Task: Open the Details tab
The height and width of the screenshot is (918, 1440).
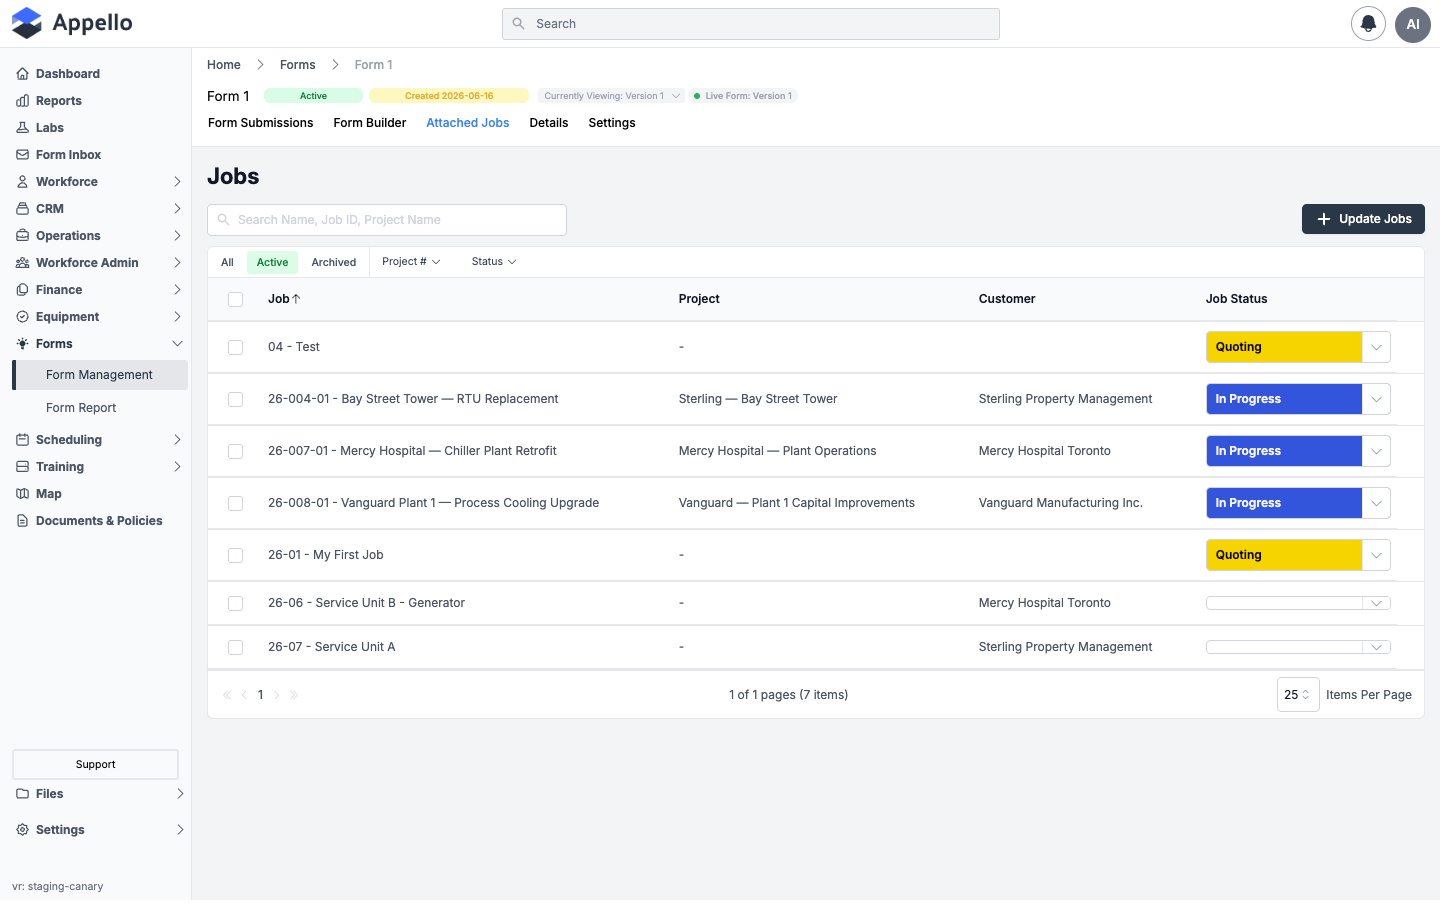Action: tap(549, 123)
